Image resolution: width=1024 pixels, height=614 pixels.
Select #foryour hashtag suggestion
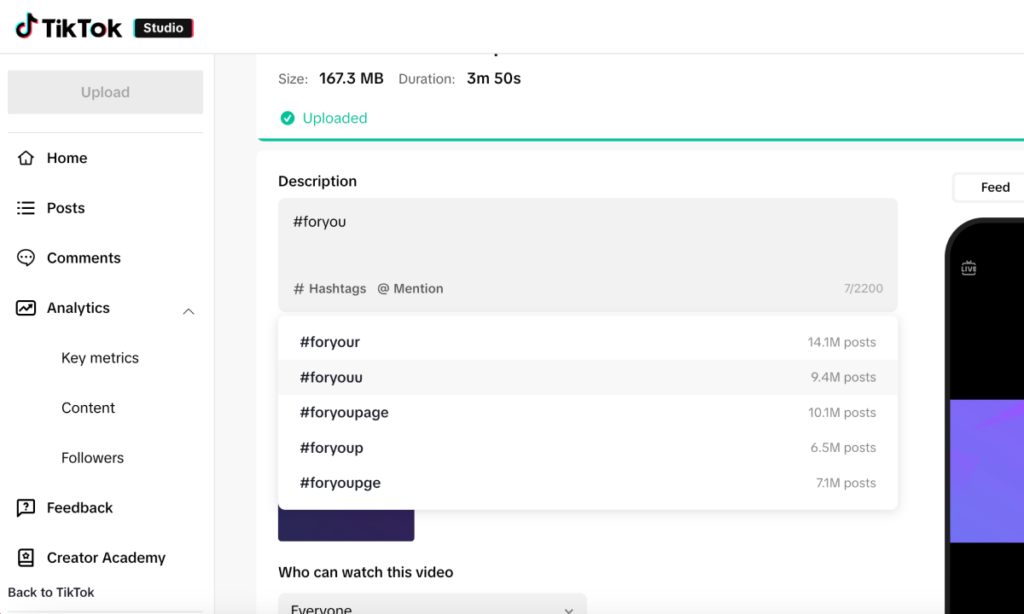[588, 342]
